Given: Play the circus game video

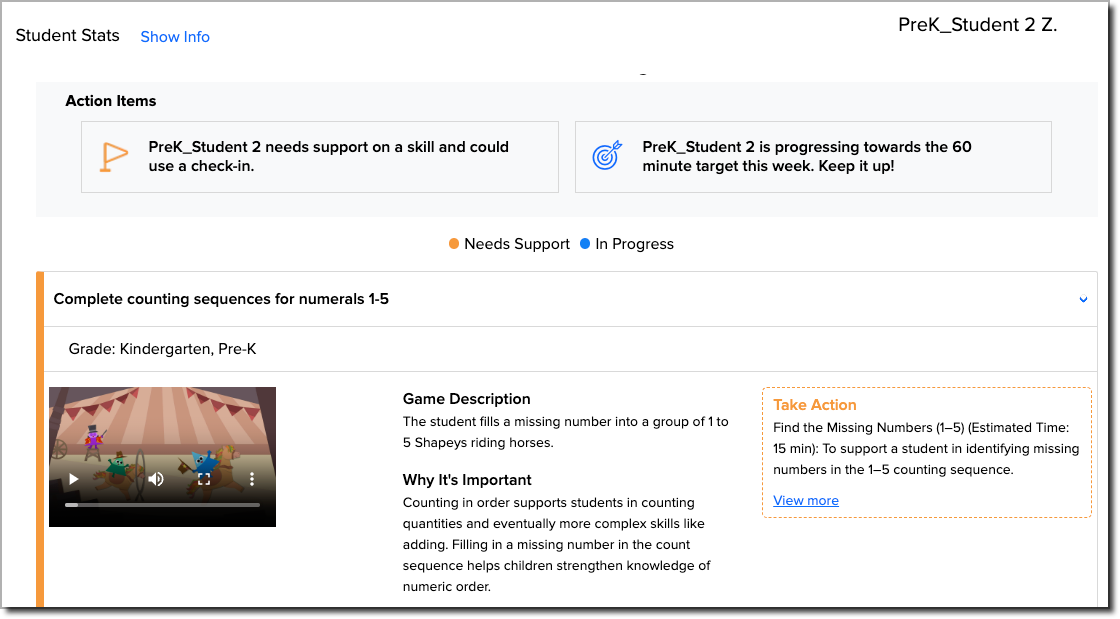Looking at the screenshot, I should point(74,479).
